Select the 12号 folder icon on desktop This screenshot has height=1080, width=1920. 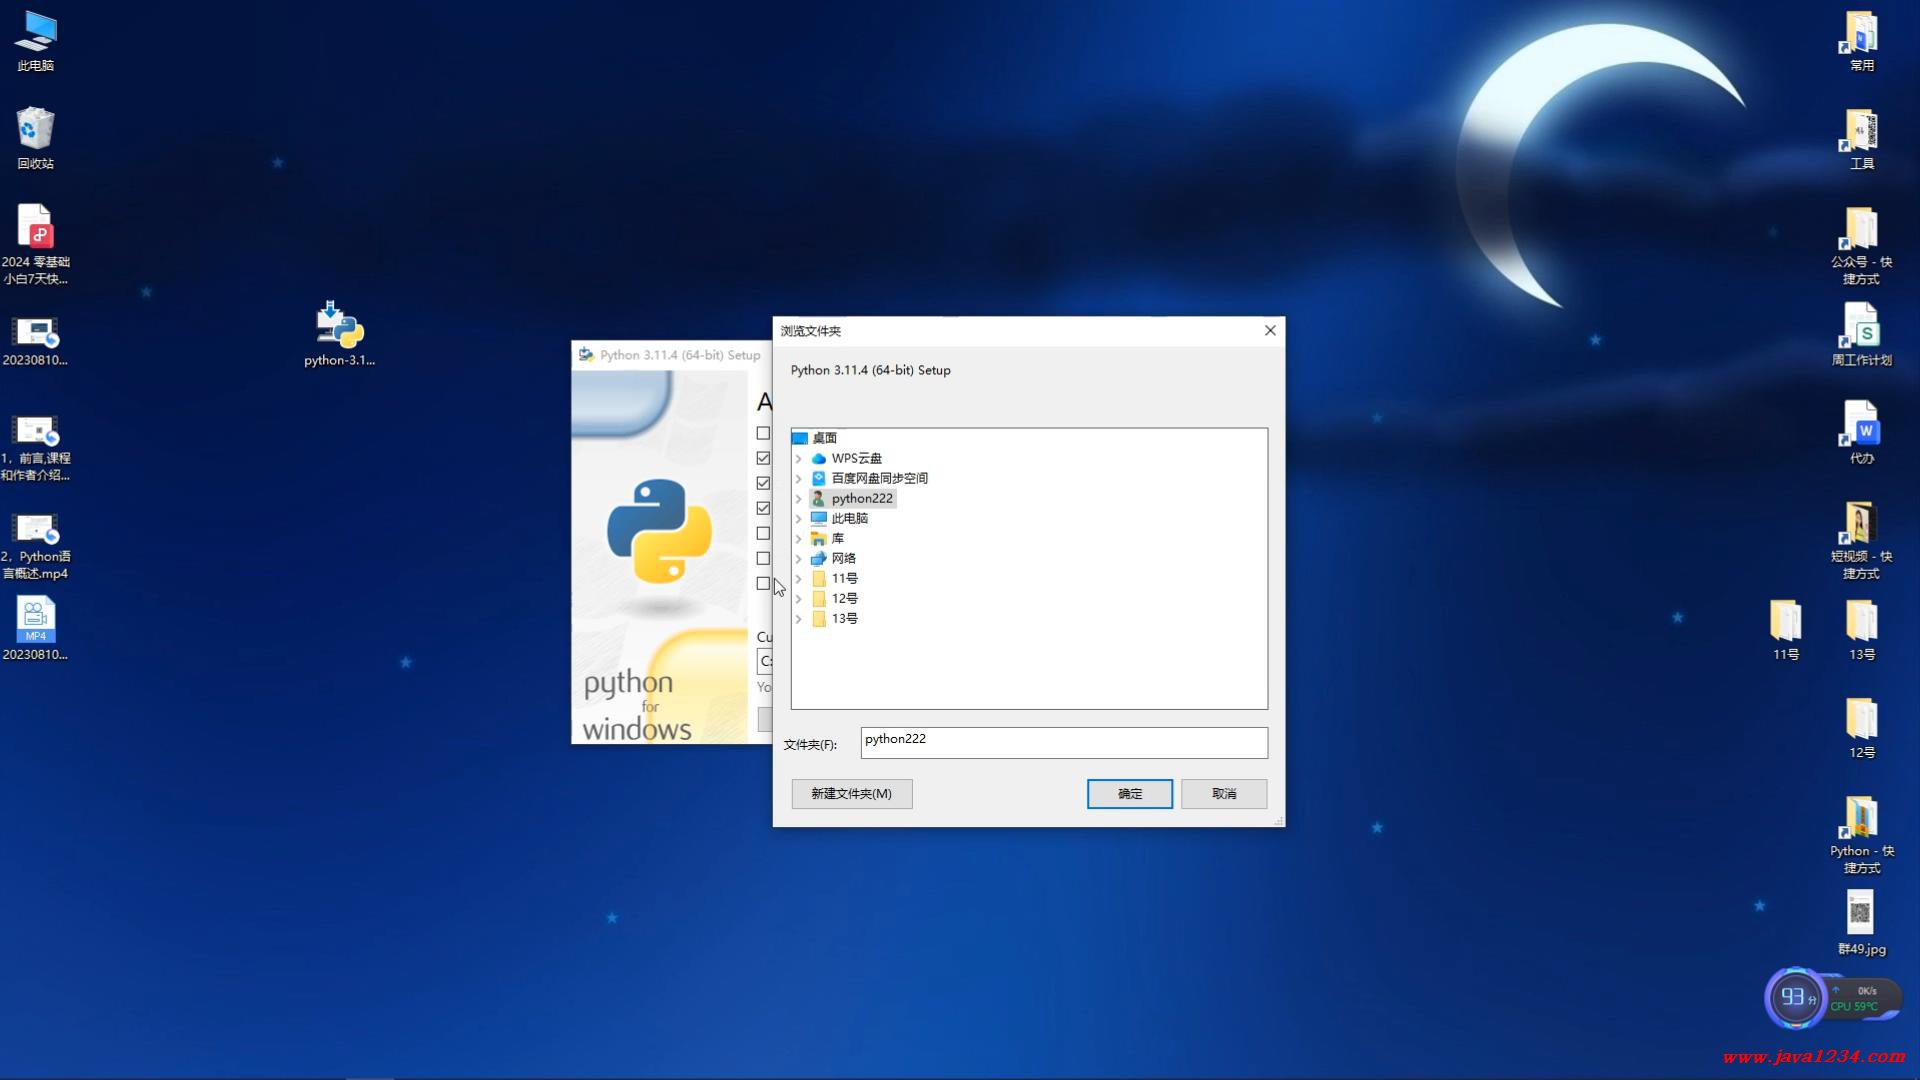click(x=1861, y=727)
